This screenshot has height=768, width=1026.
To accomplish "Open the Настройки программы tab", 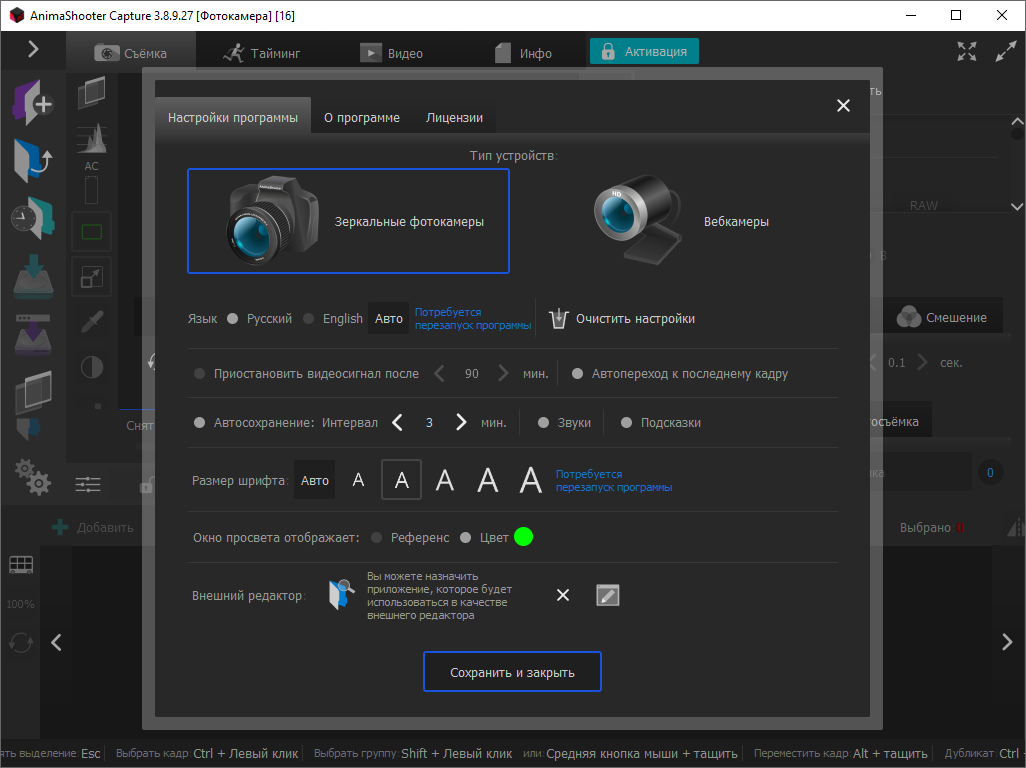I will tap(232, 118).
